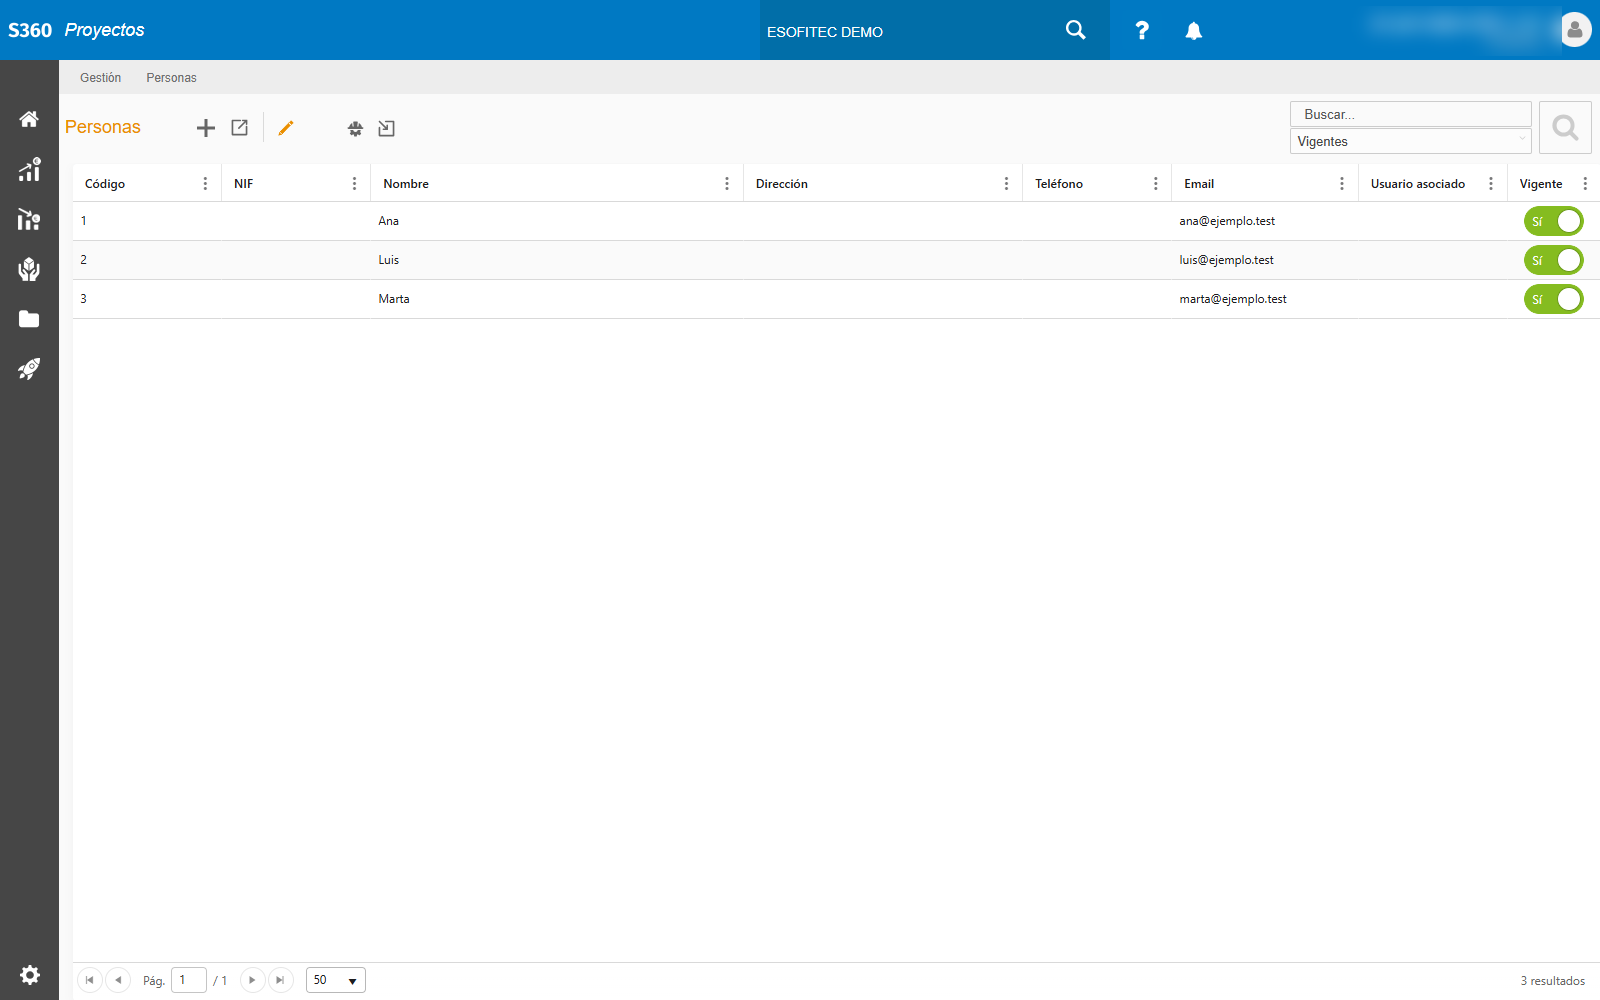The width and height of the screenshot is (1600, 1000).
Task: Open the folder sidebar icon
Action: 29,319
